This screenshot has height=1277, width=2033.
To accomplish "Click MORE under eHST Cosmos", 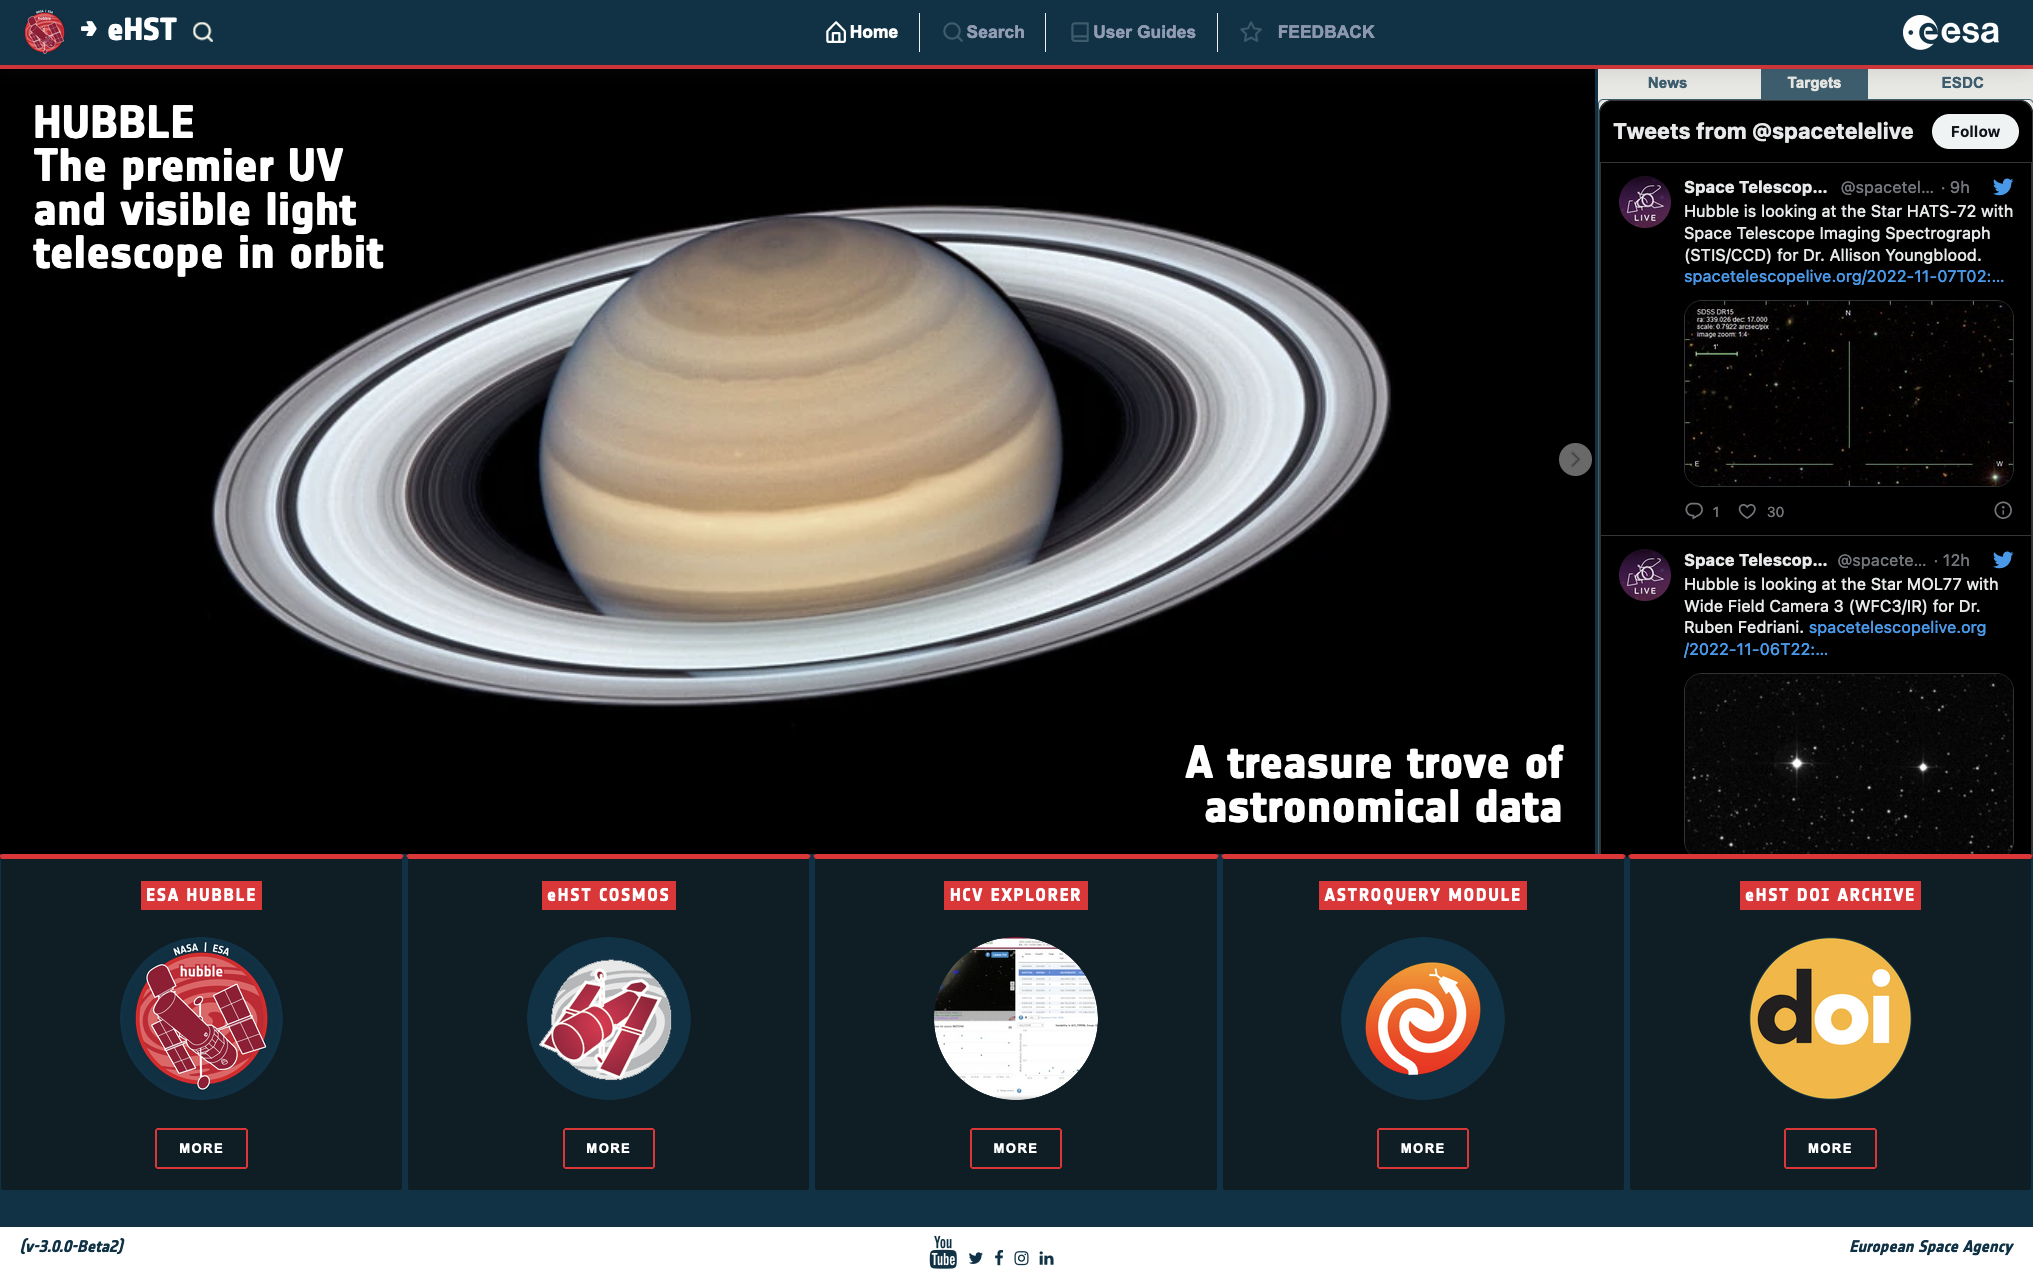I will pyautogui.click(x=608, y=1148).
